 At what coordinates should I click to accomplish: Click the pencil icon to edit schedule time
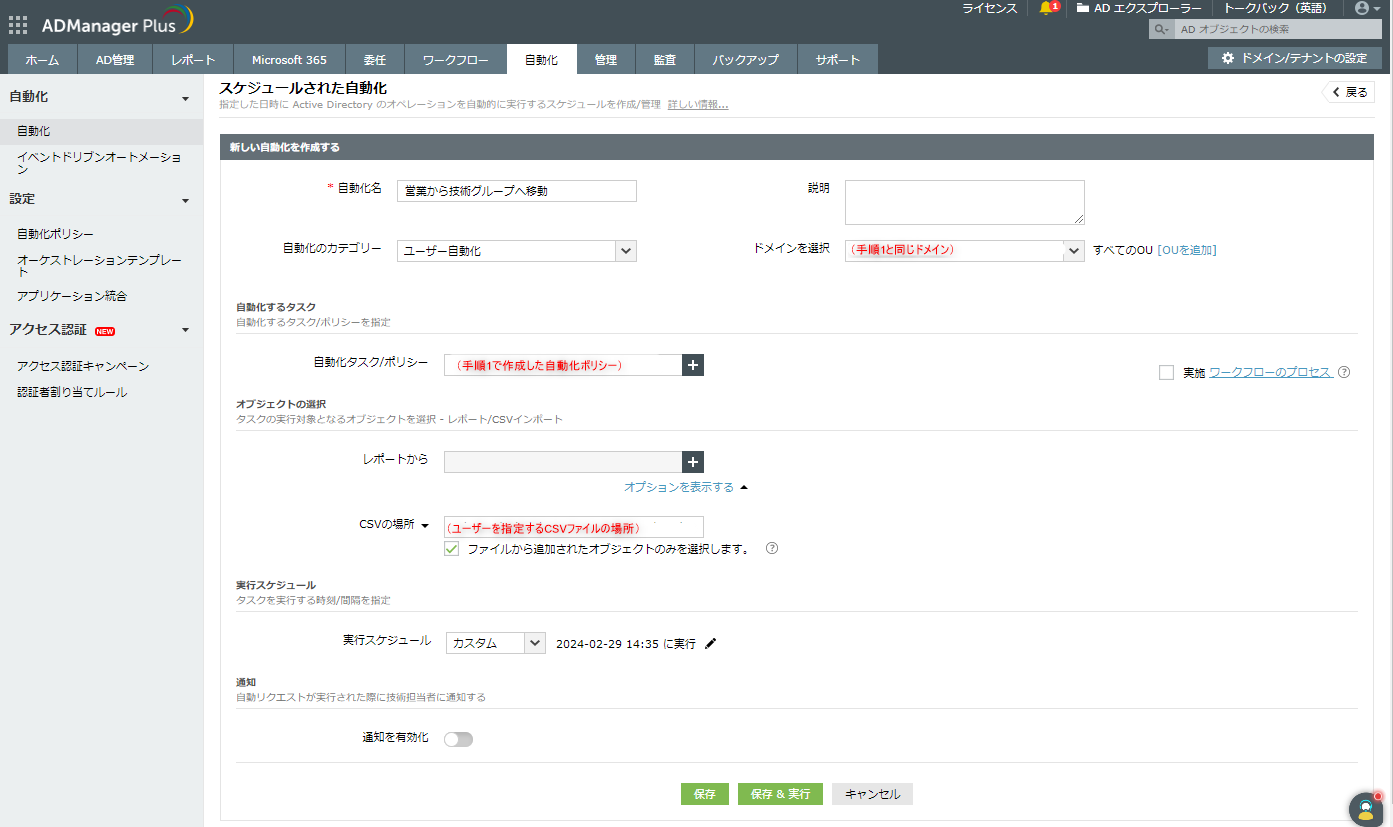pyautogui.click(x=711, y=643)
